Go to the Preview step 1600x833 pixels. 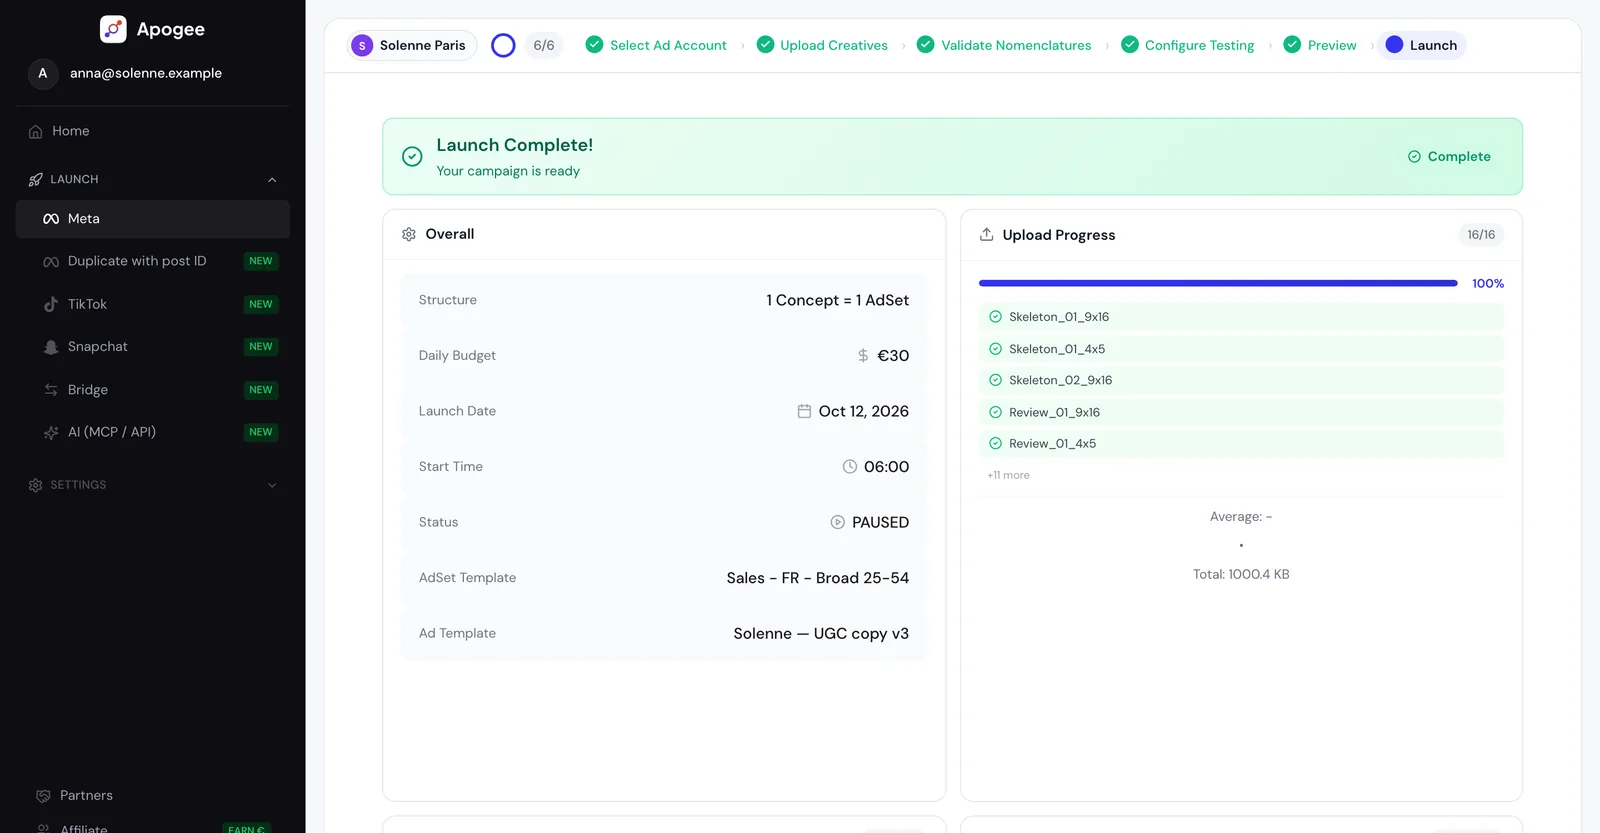[1320, 46]
